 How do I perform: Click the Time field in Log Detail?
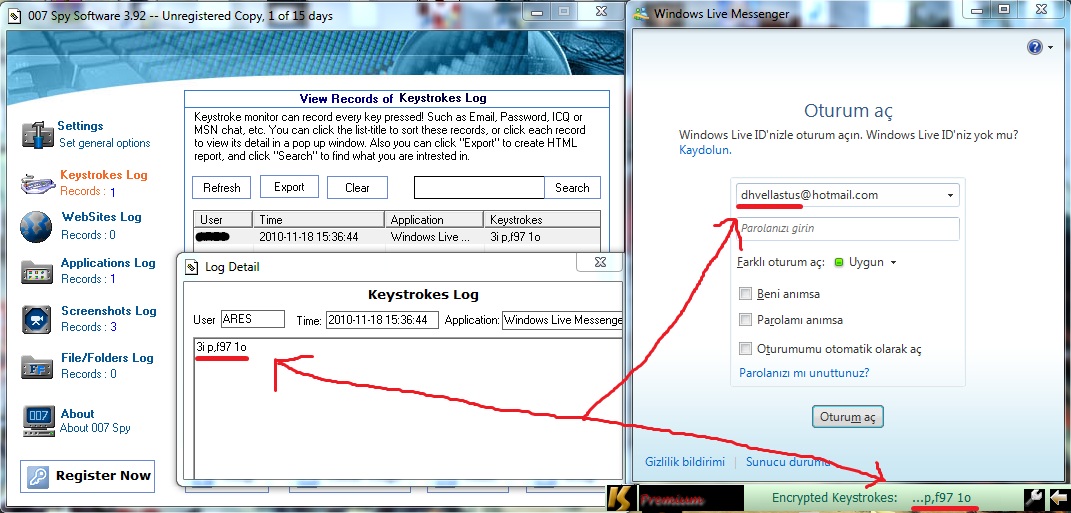pos(382,320)
